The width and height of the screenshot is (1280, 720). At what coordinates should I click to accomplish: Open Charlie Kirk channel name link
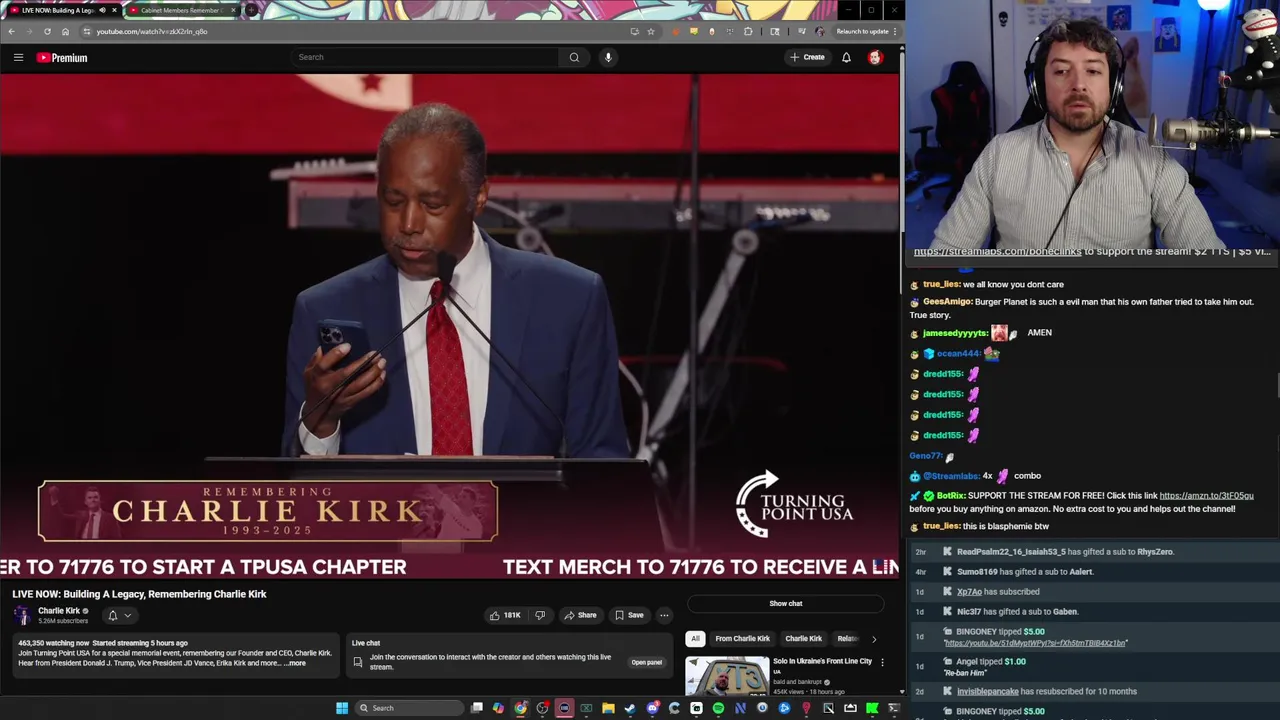[x=59, y=611]
